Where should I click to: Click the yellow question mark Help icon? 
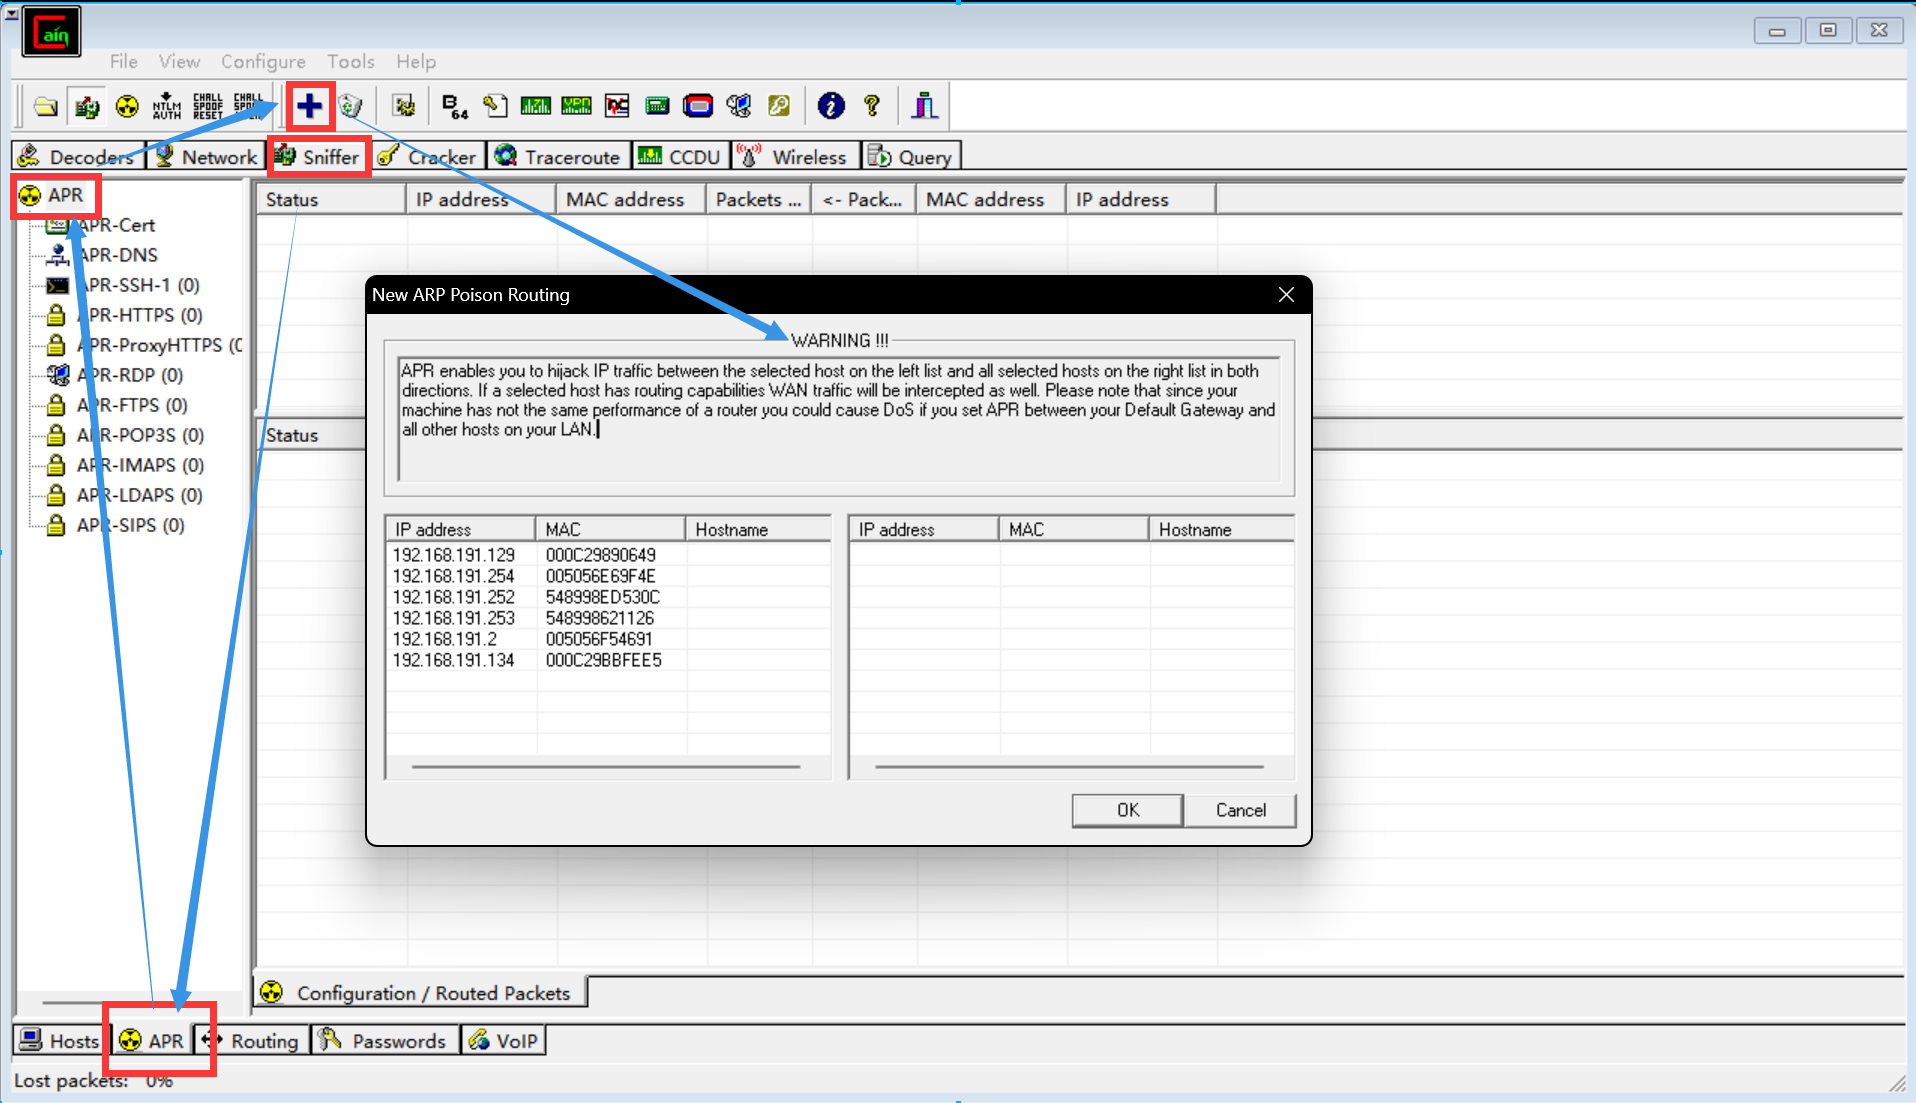pyautogui.click(x=872, y=106)
